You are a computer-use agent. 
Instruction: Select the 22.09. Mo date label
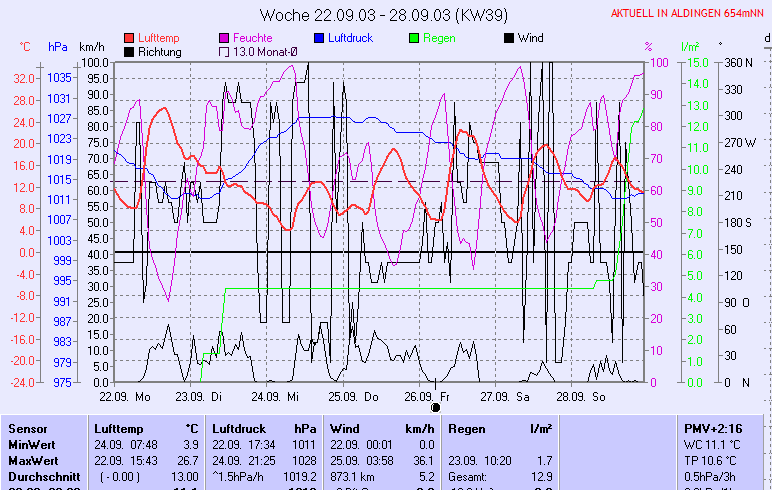pyautogui.click(x=131, y=396)
